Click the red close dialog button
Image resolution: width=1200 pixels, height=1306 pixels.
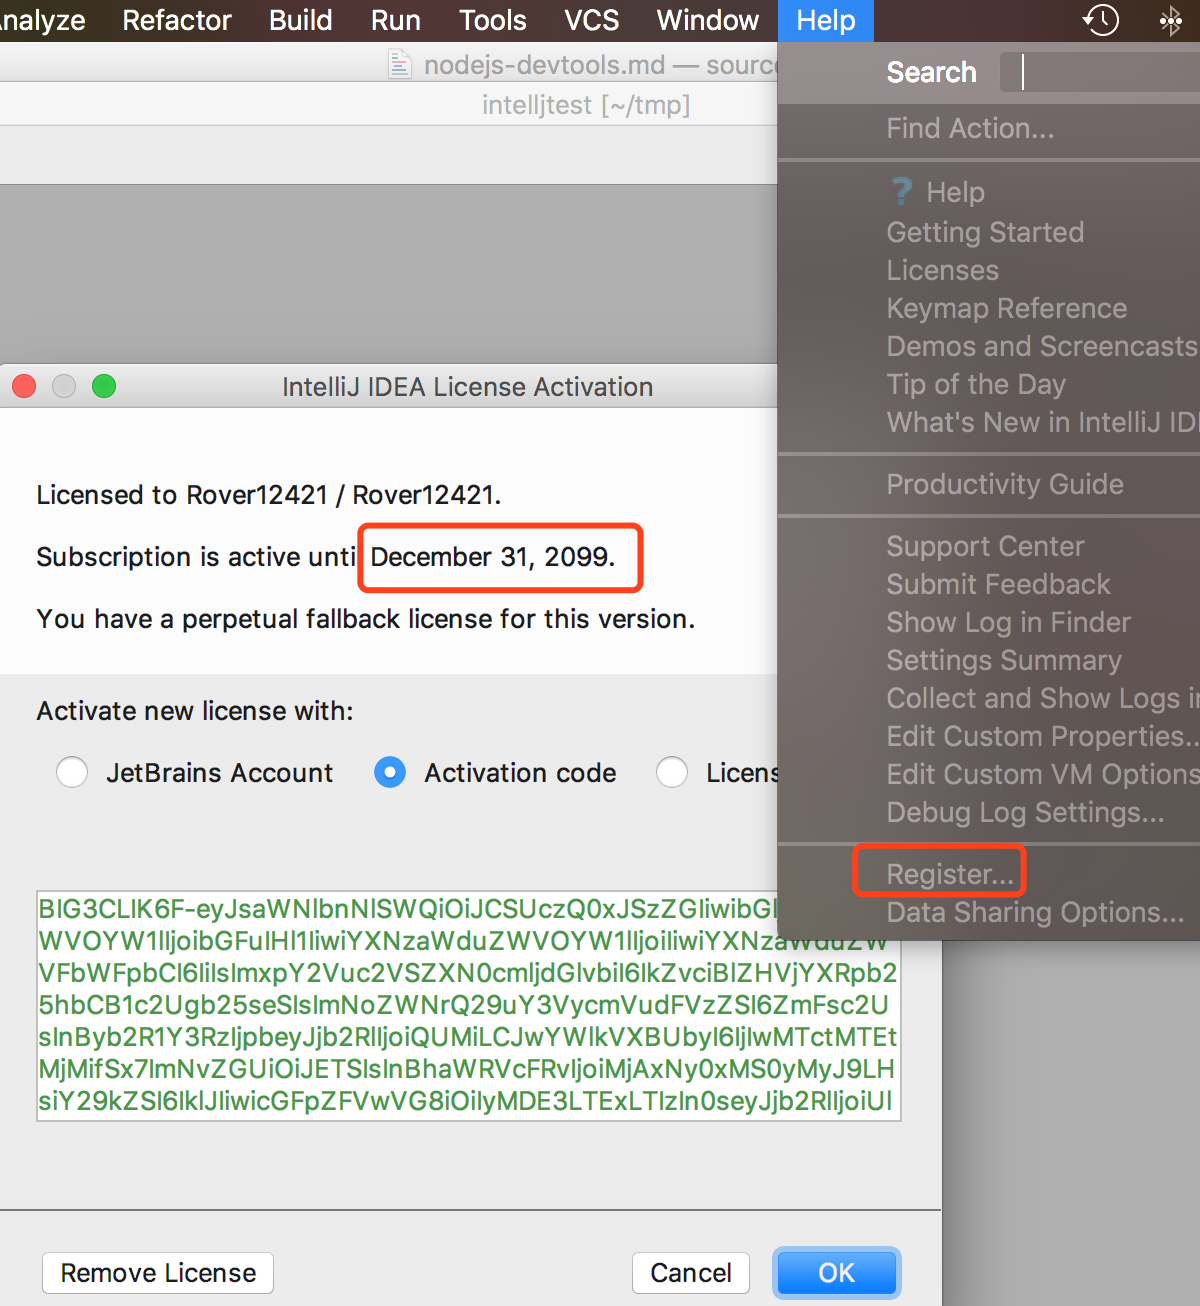point(24,386)
